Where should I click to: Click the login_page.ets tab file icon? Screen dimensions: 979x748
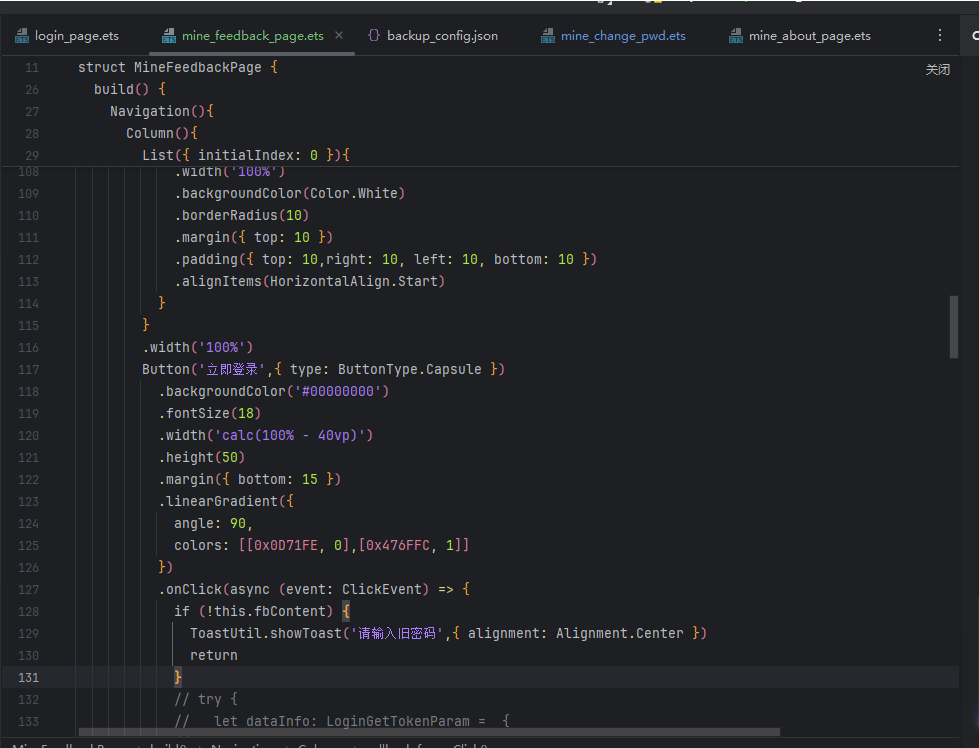click(22, 36)
